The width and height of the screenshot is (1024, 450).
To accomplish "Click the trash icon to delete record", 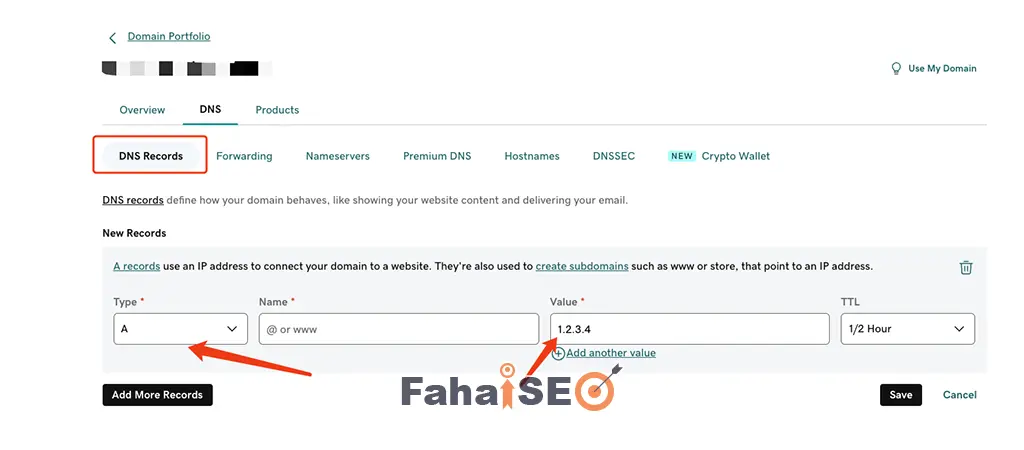I will point(965,267).
